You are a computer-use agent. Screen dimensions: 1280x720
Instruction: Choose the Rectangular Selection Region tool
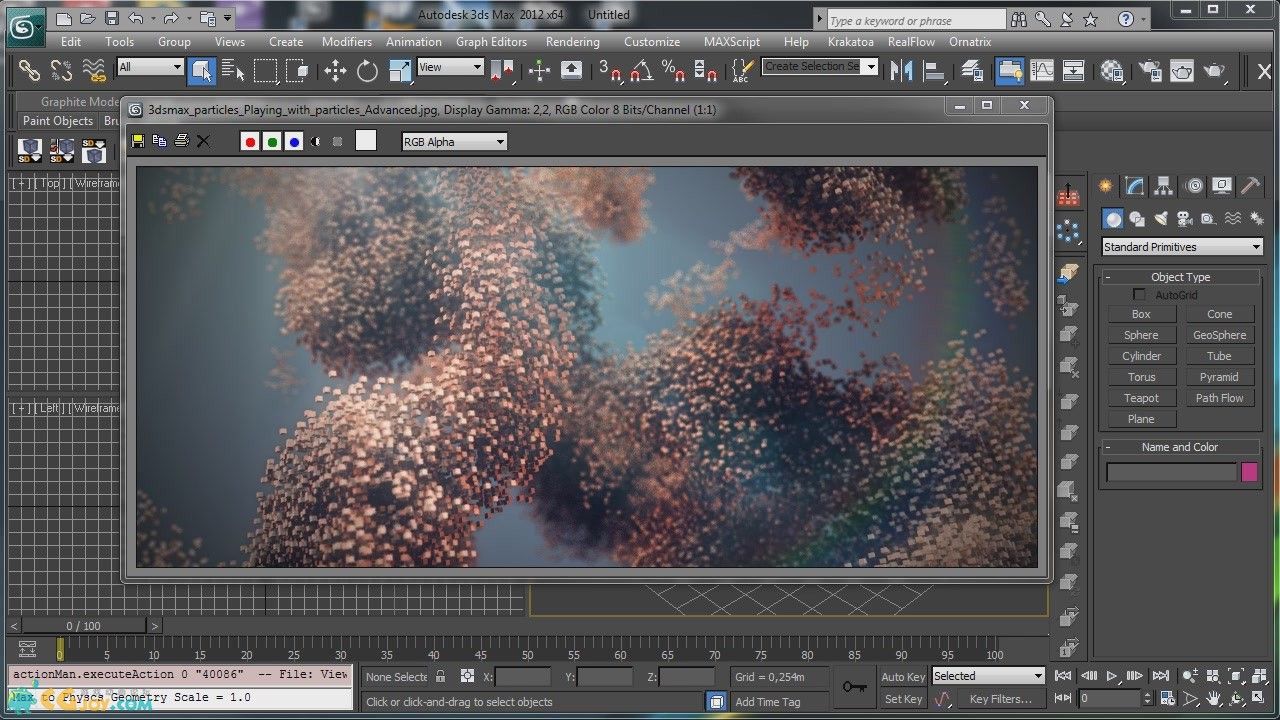click(265, 70)
